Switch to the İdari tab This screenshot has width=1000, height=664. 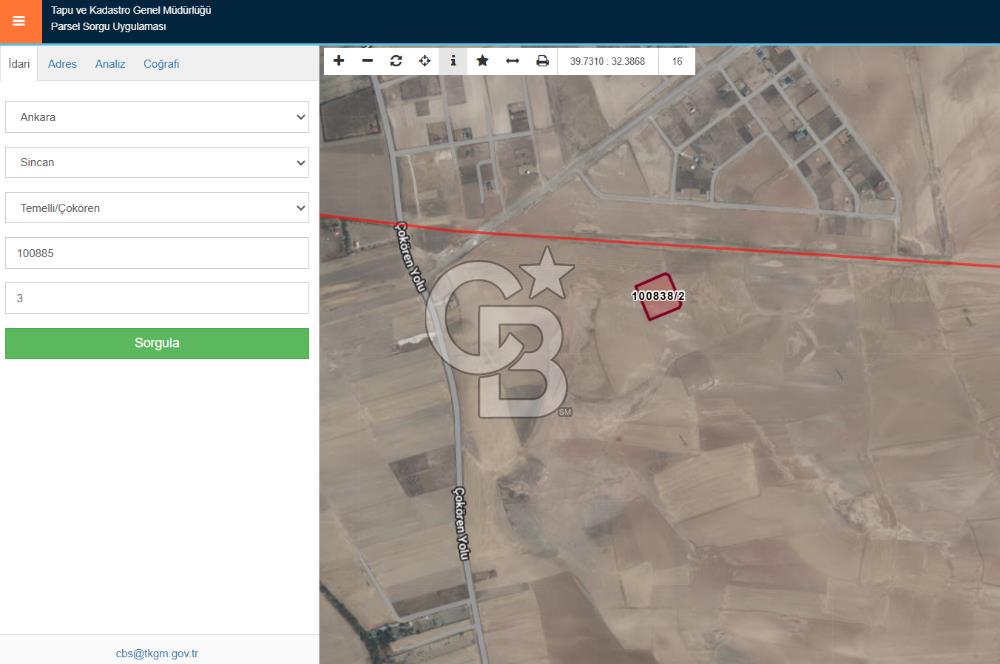point(19,64)
